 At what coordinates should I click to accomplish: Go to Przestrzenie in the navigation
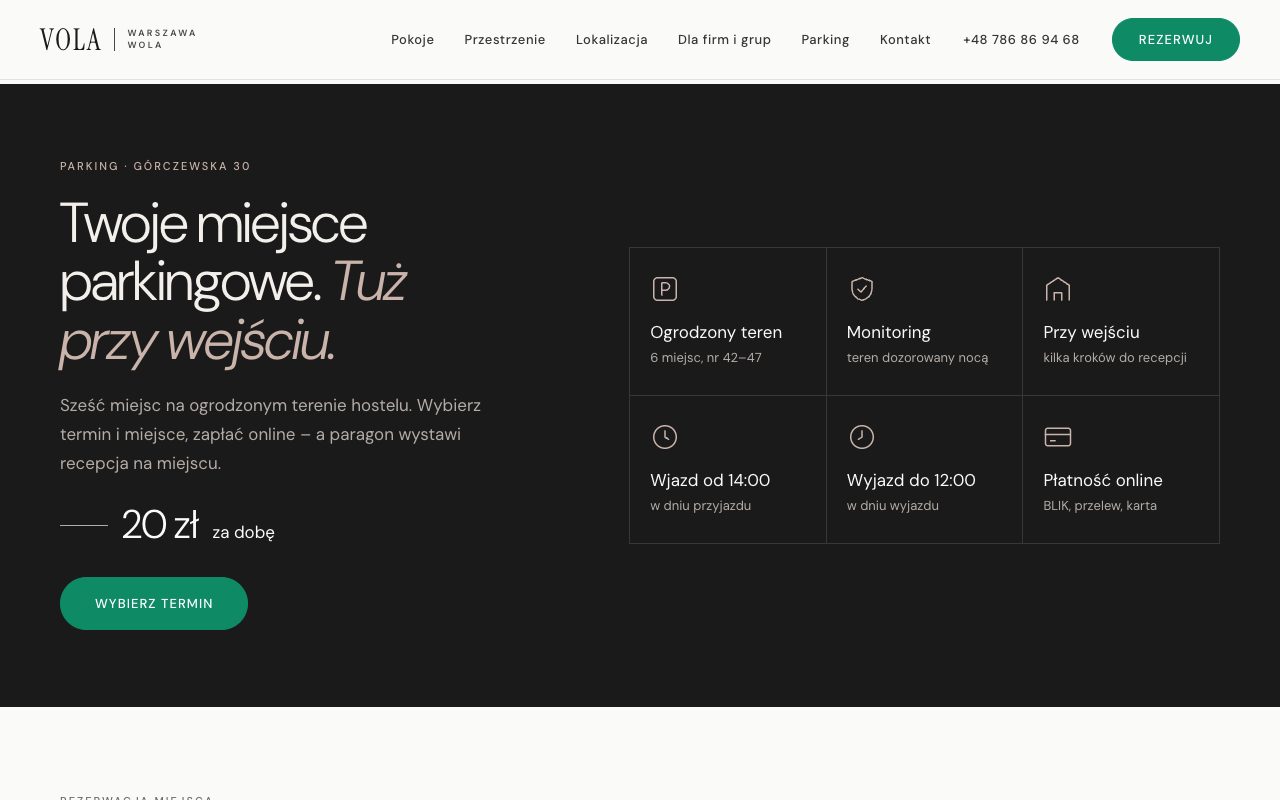click(x=505, y=40)
